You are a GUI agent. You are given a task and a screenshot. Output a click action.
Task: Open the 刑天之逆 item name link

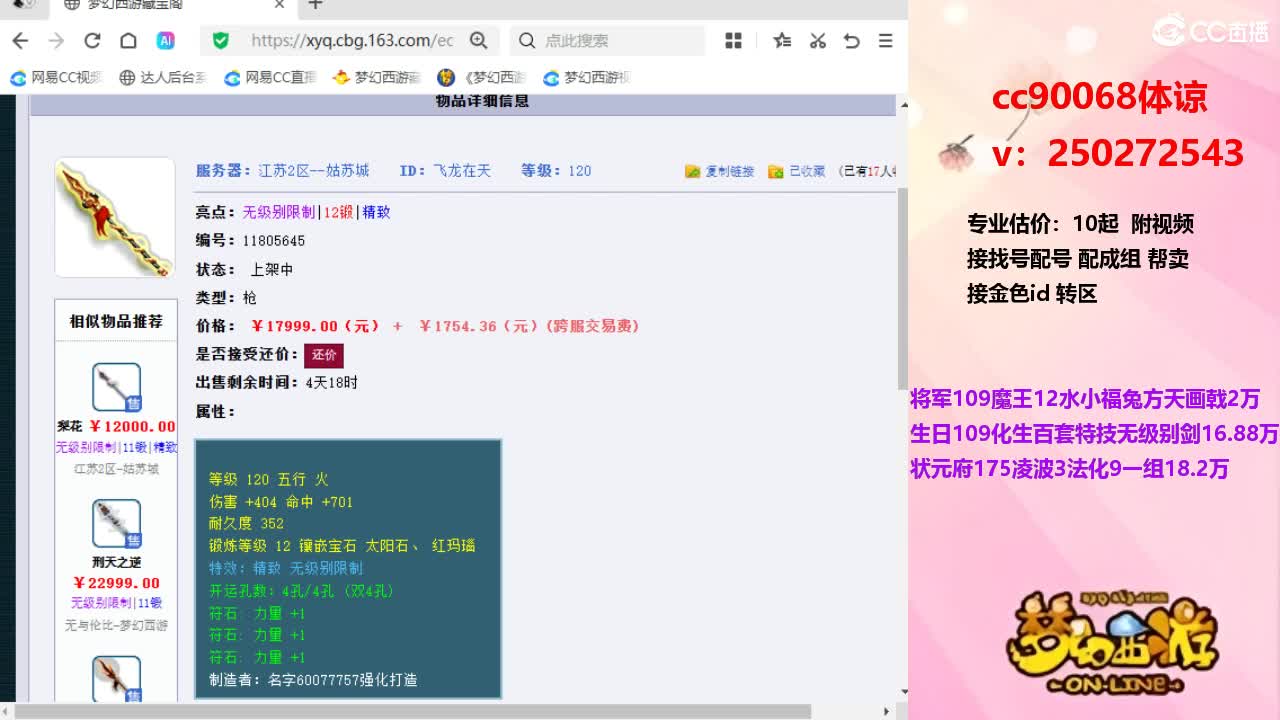tap(116, 563)
